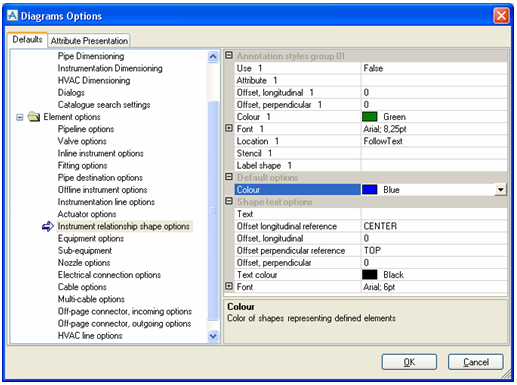Select Equipment options in the tree
Viewport: 517px width, 385px height.
point(91,238)
